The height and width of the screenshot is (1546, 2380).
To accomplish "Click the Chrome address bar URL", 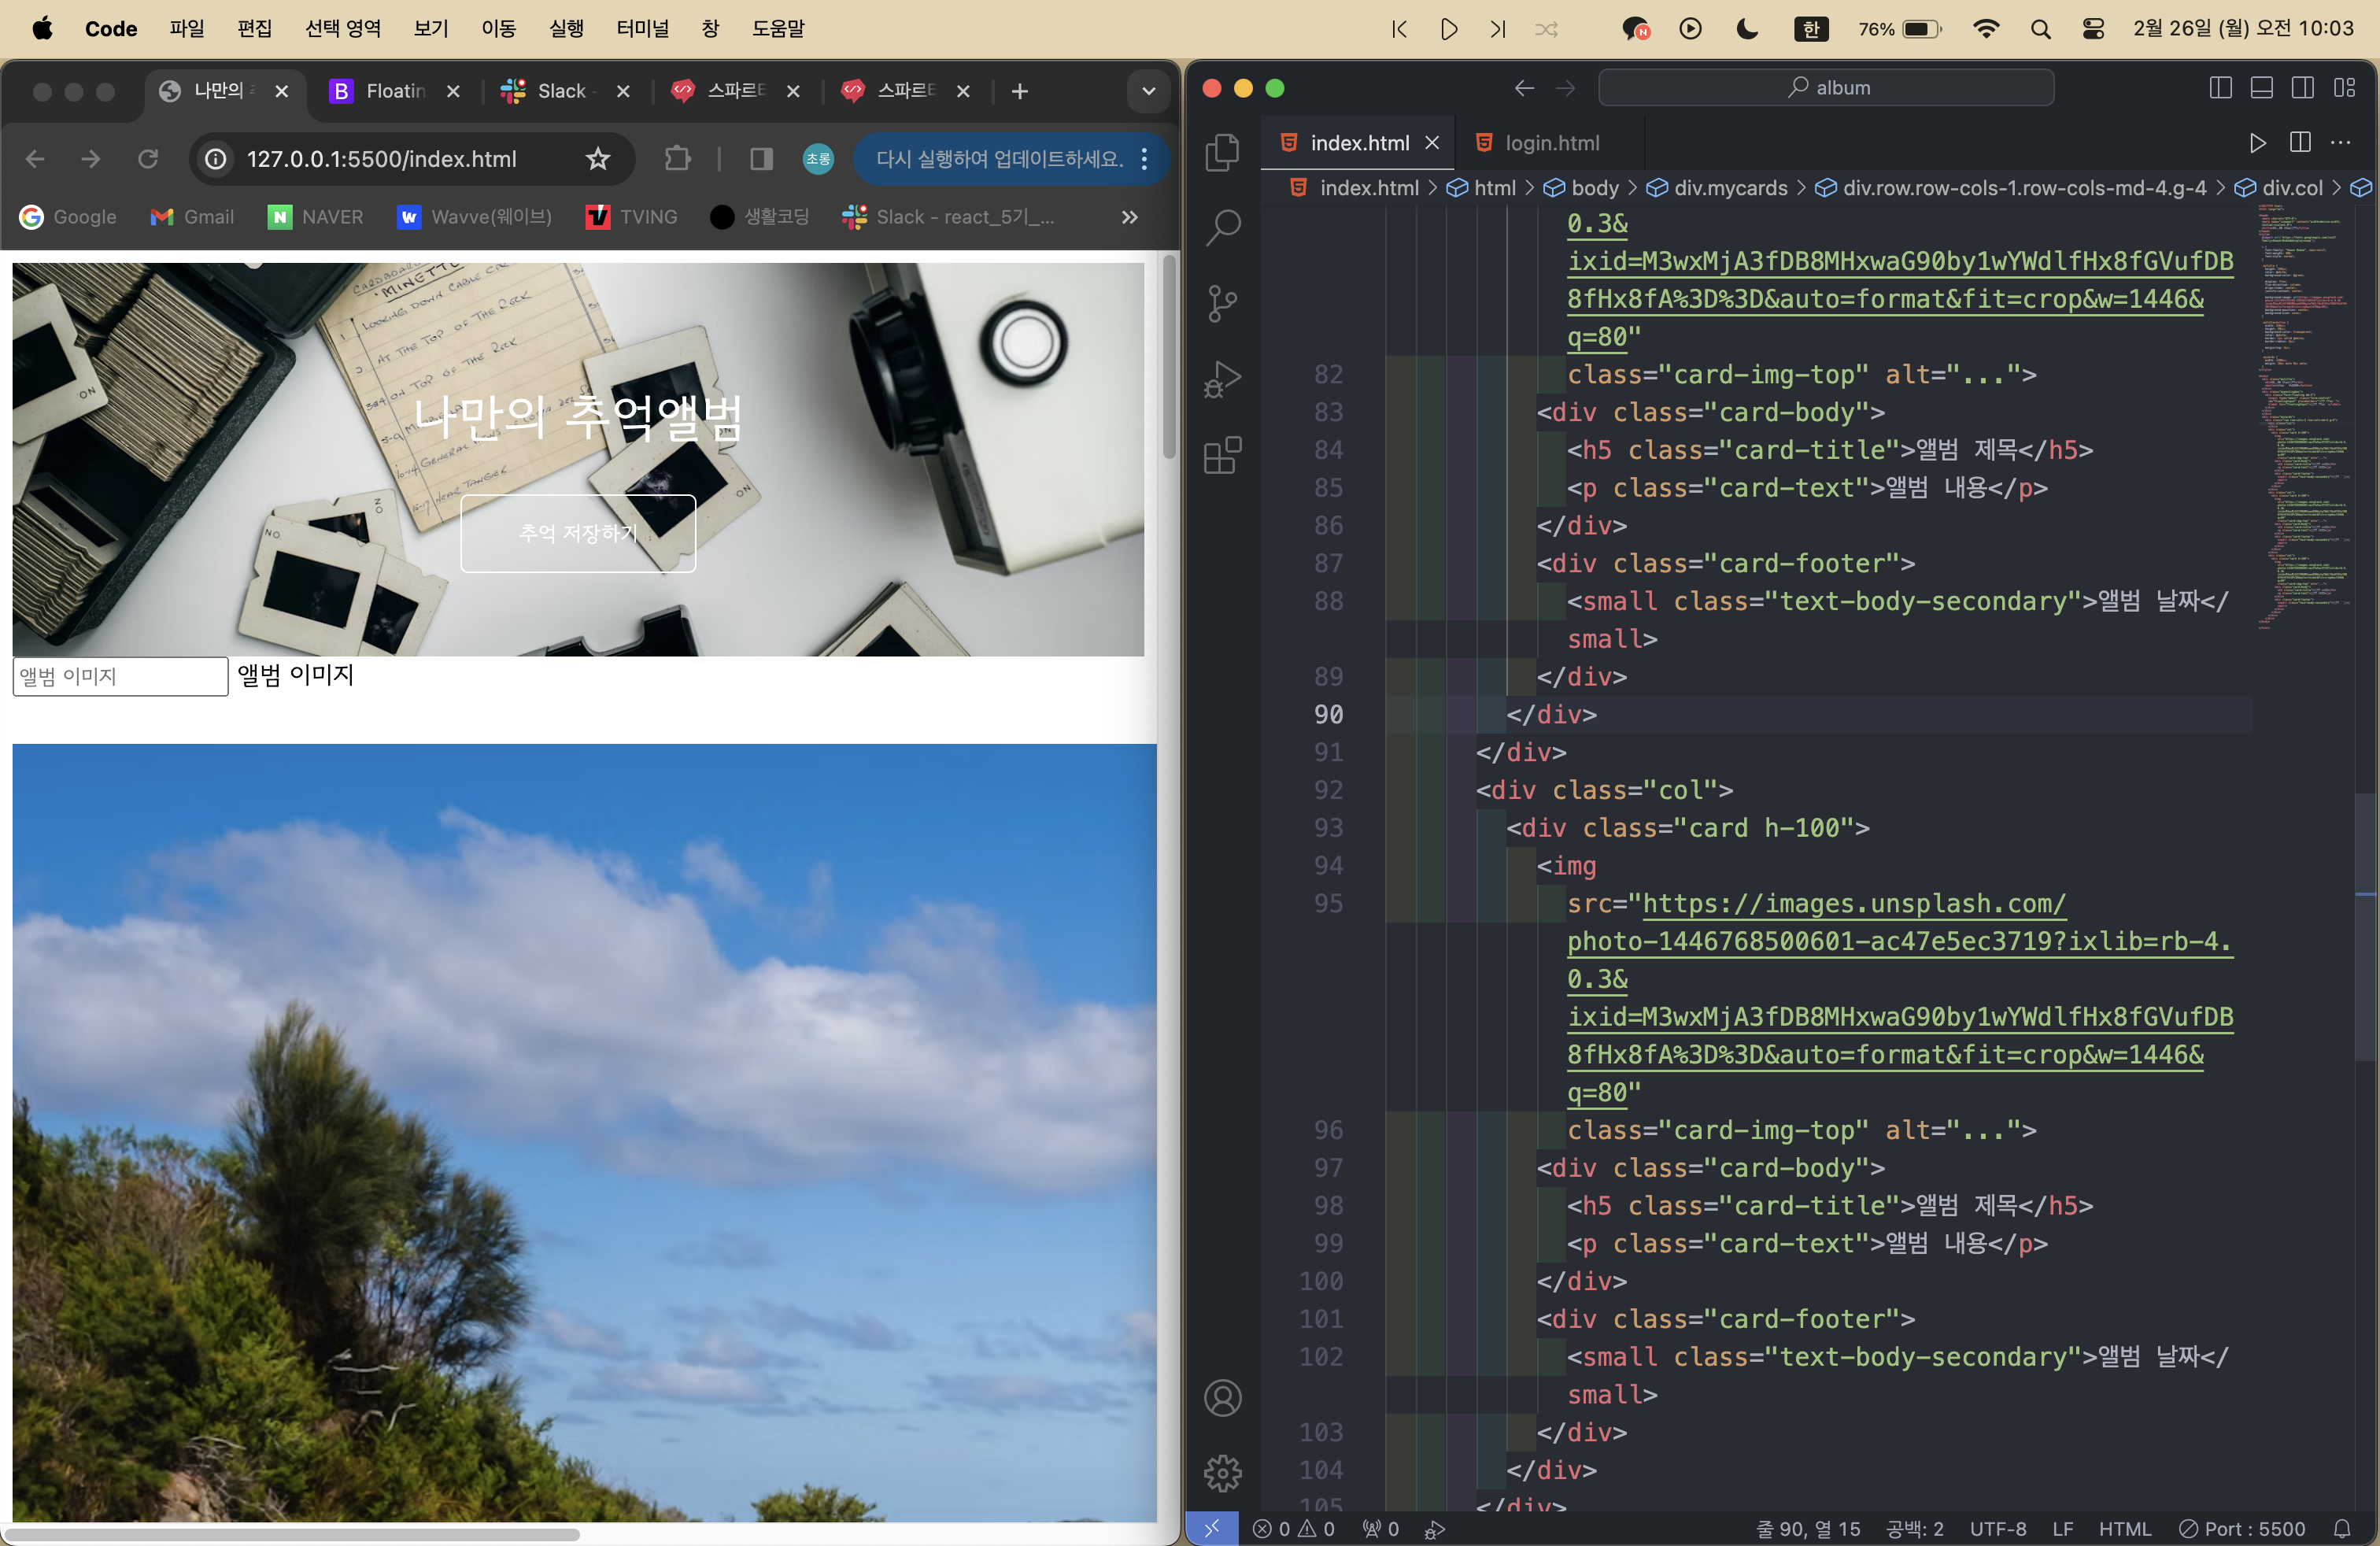I will tap(382, 159).
